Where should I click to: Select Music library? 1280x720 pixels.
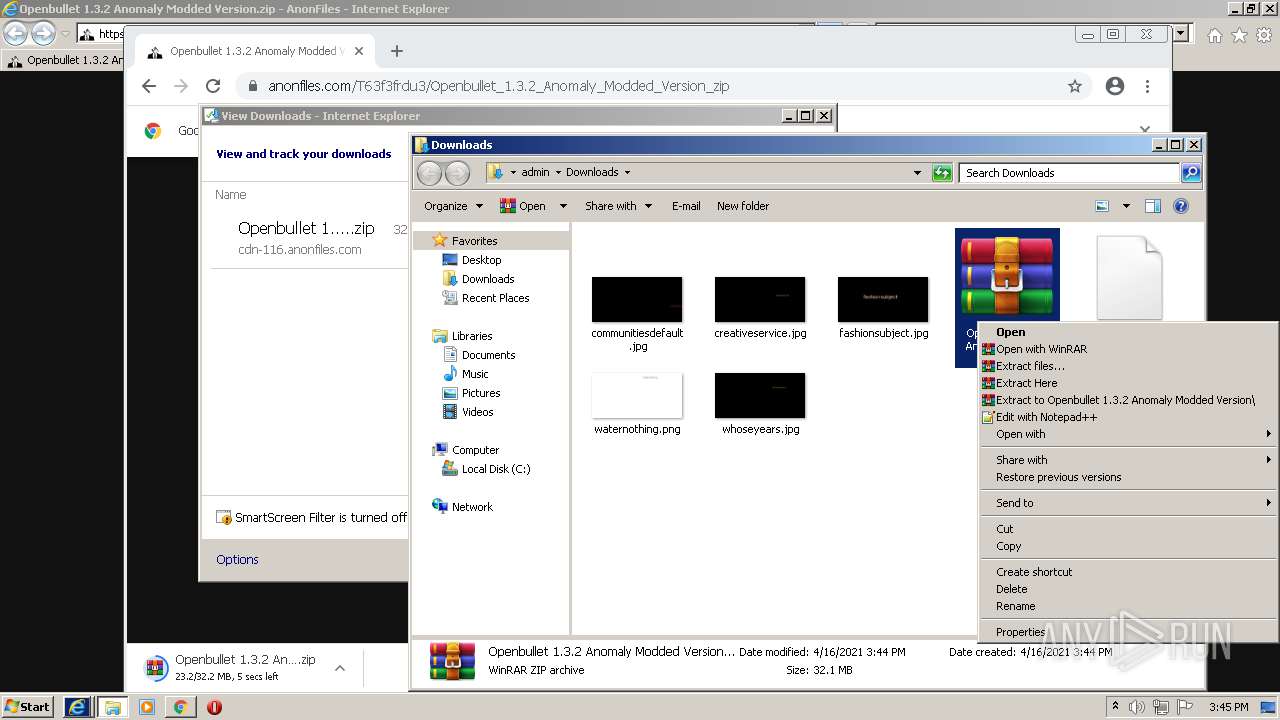click(x=475, y=374)
